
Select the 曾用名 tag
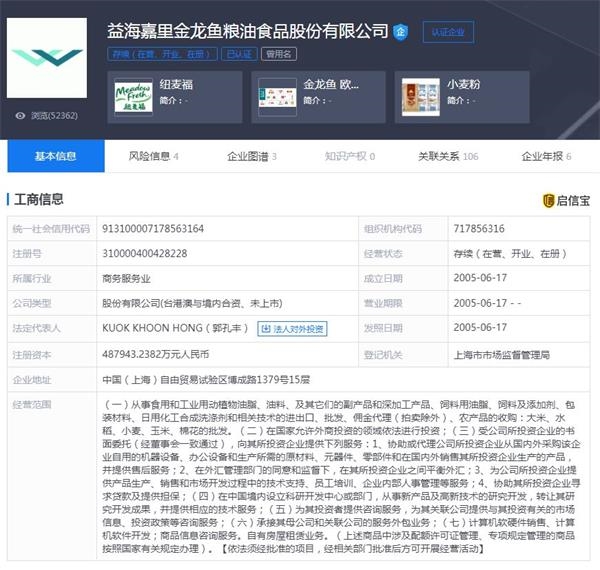278,55
